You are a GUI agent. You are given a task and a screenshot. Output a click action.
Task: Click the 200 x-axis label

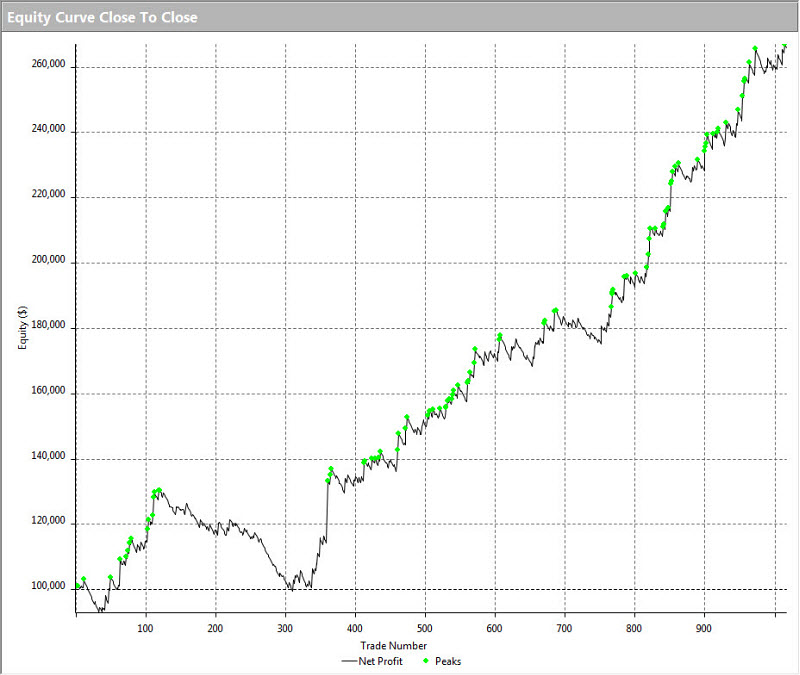pyautogui.click(x=215, y=629)
